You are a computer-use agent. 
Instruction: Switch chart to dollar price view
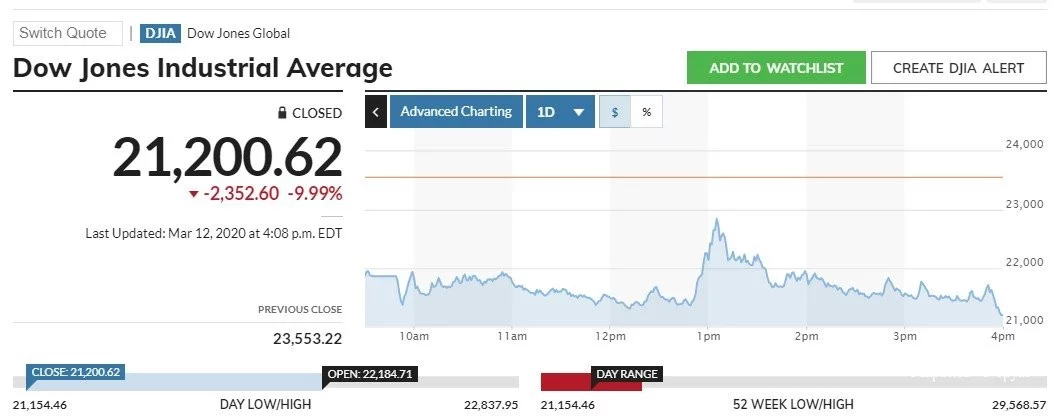pyautogui.click(x=615, y=112)
